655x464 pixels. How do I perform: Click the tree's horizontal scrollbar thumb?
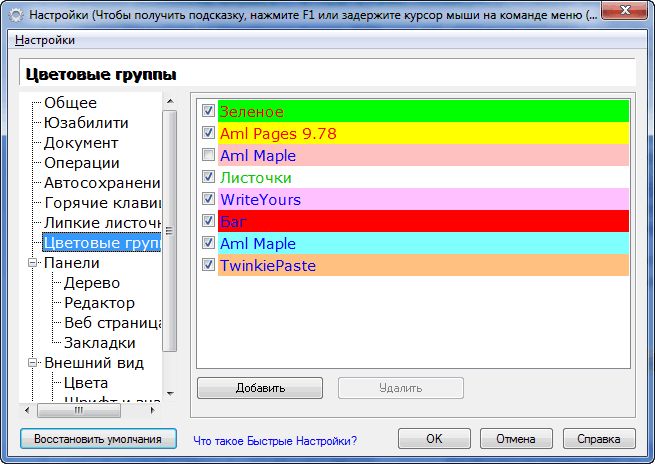(x=79, y=411)
